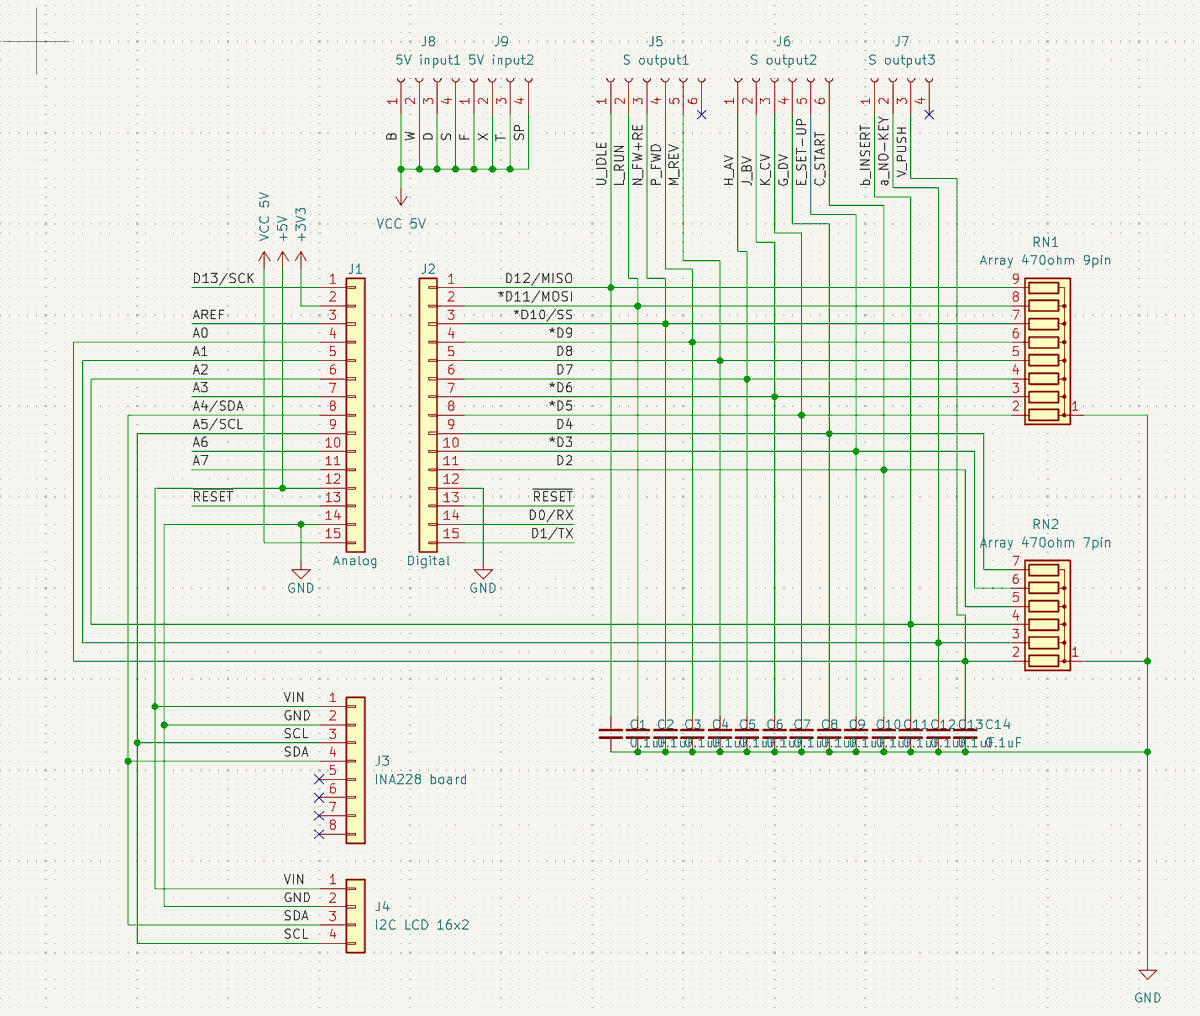Select the GND power symbol below J1 Analog
The width and height of the screenshot is (1200, 1016).
301,574
